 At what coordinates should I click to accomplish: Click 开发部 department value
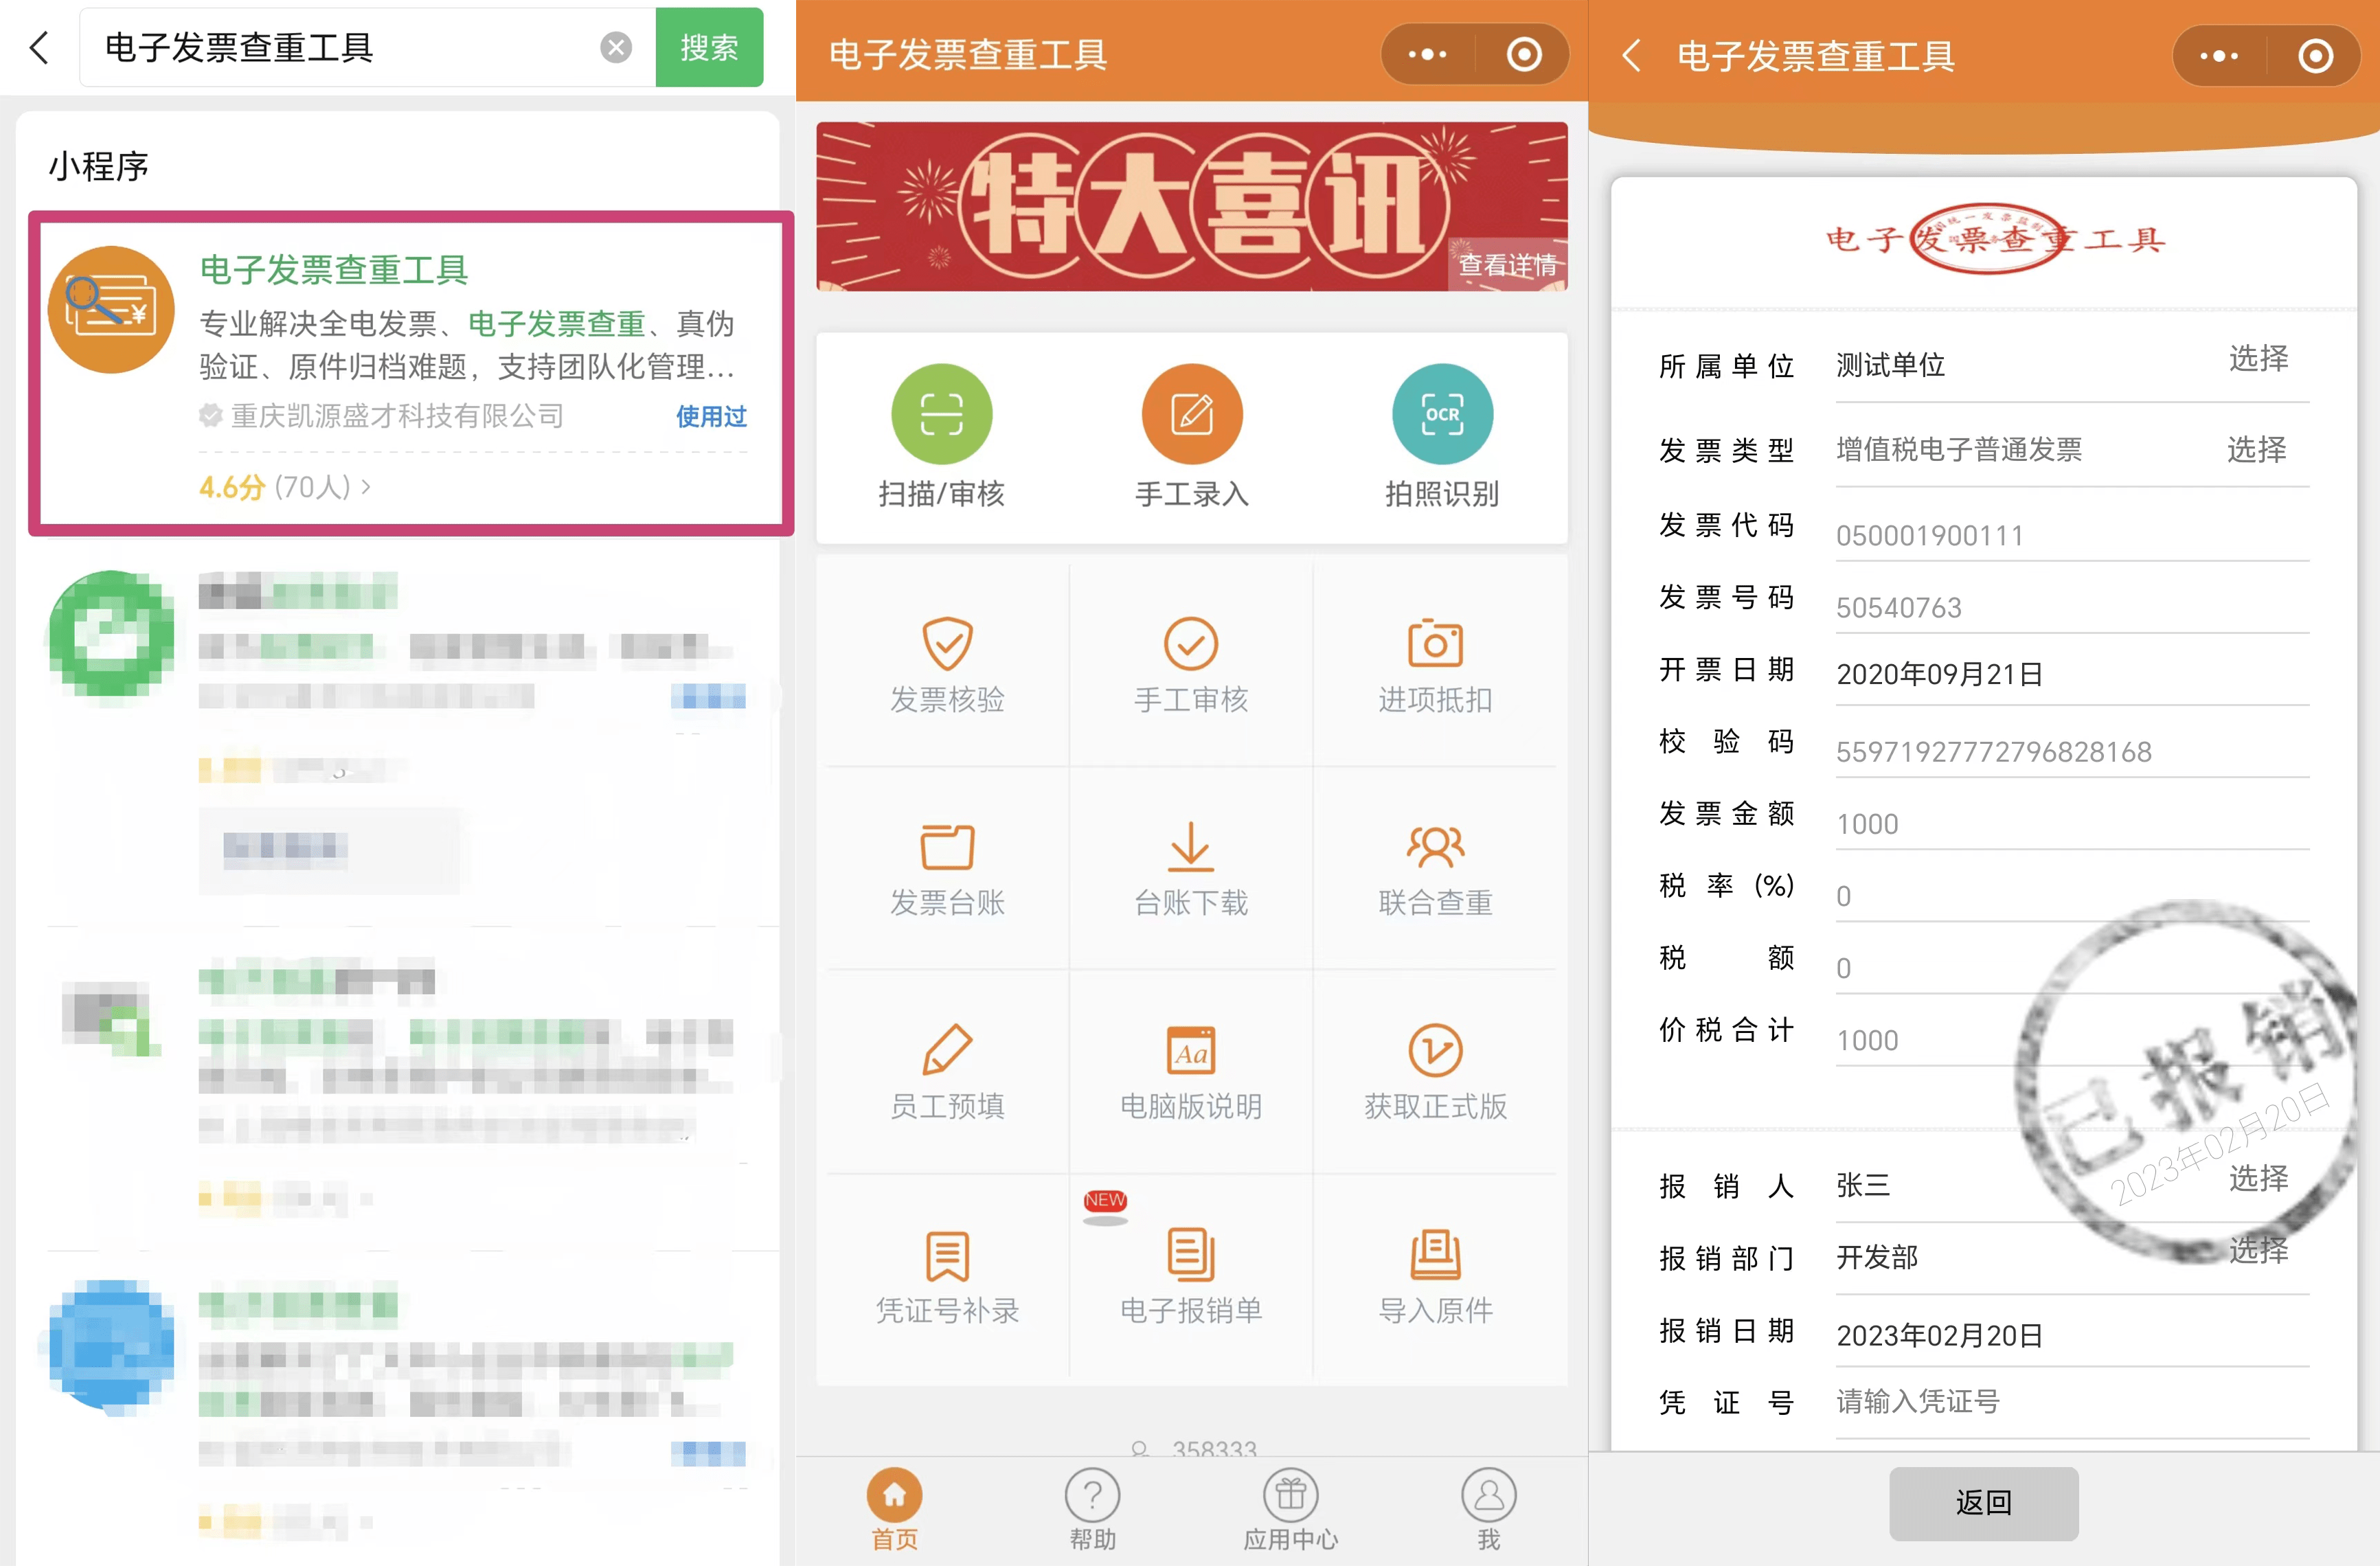pyautogui.click(x=1876, y=1257)
